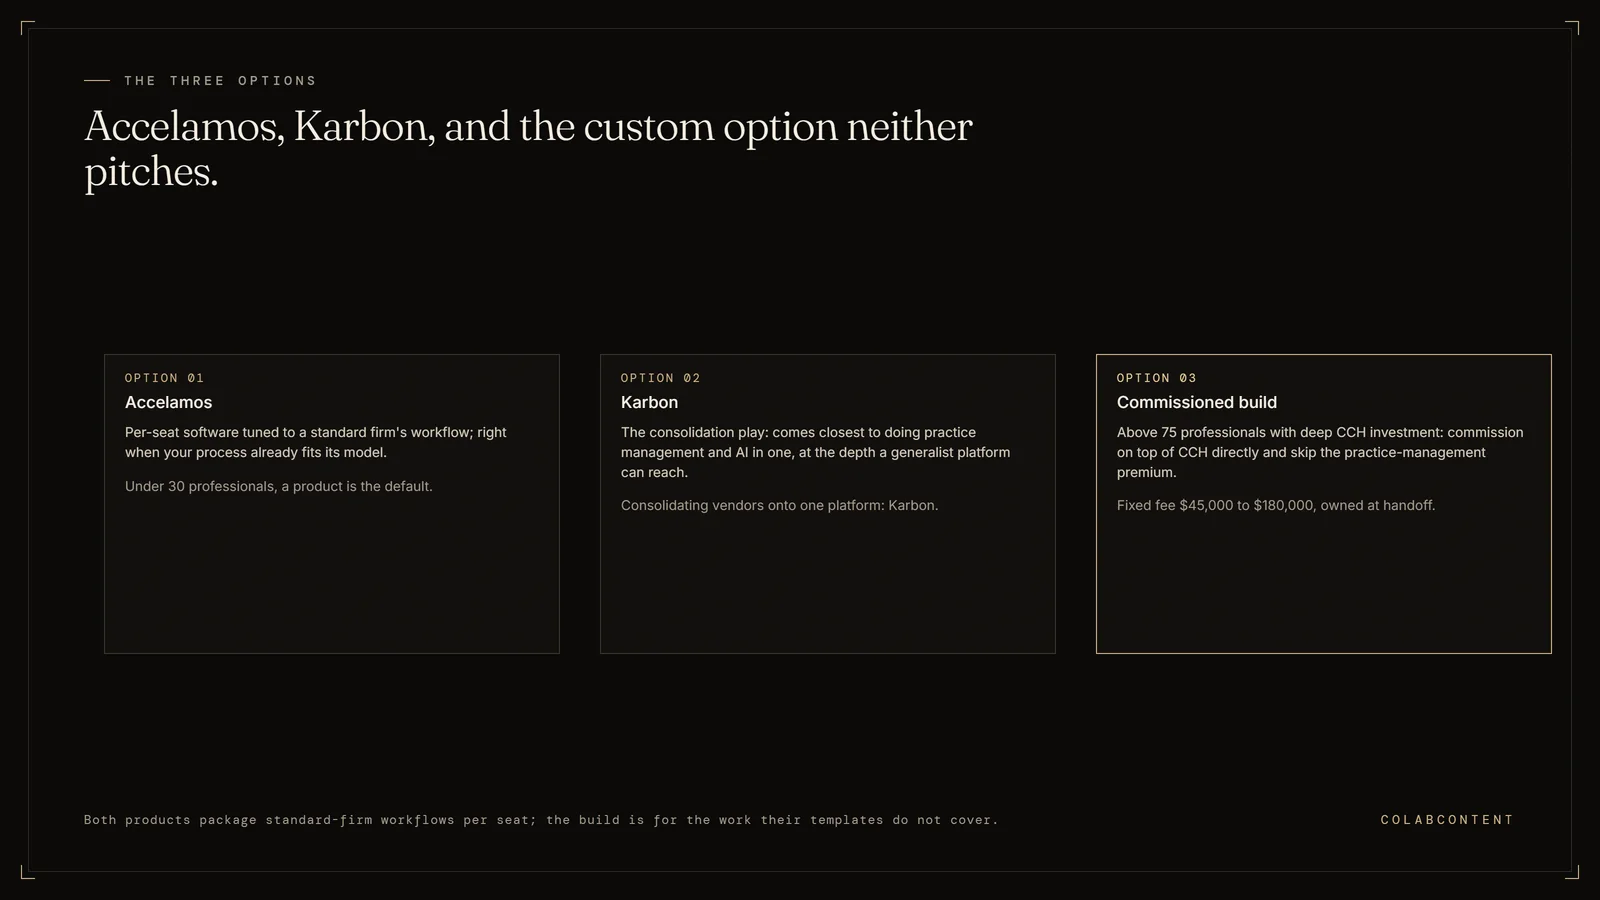1600x900 pixels.
Task: Click the OPTION 03 label
Action: [1156, 378]
